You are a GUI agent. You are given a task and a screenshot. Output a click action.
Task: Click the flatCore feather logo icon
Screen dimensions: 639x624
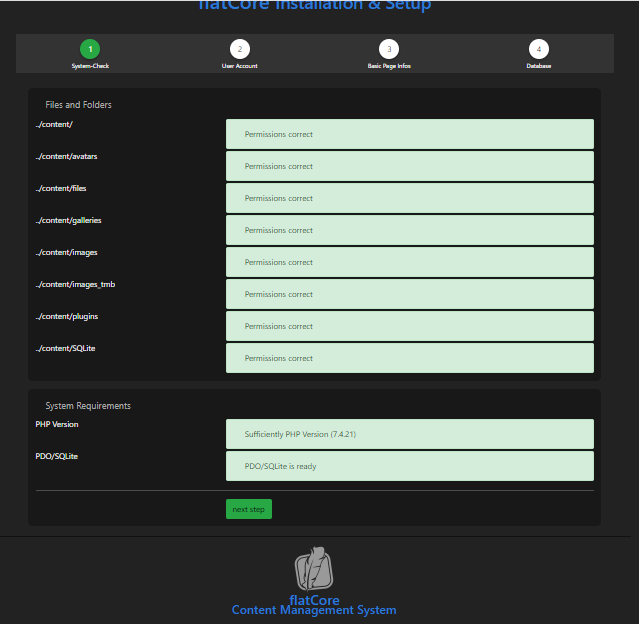tap(314, 569)
